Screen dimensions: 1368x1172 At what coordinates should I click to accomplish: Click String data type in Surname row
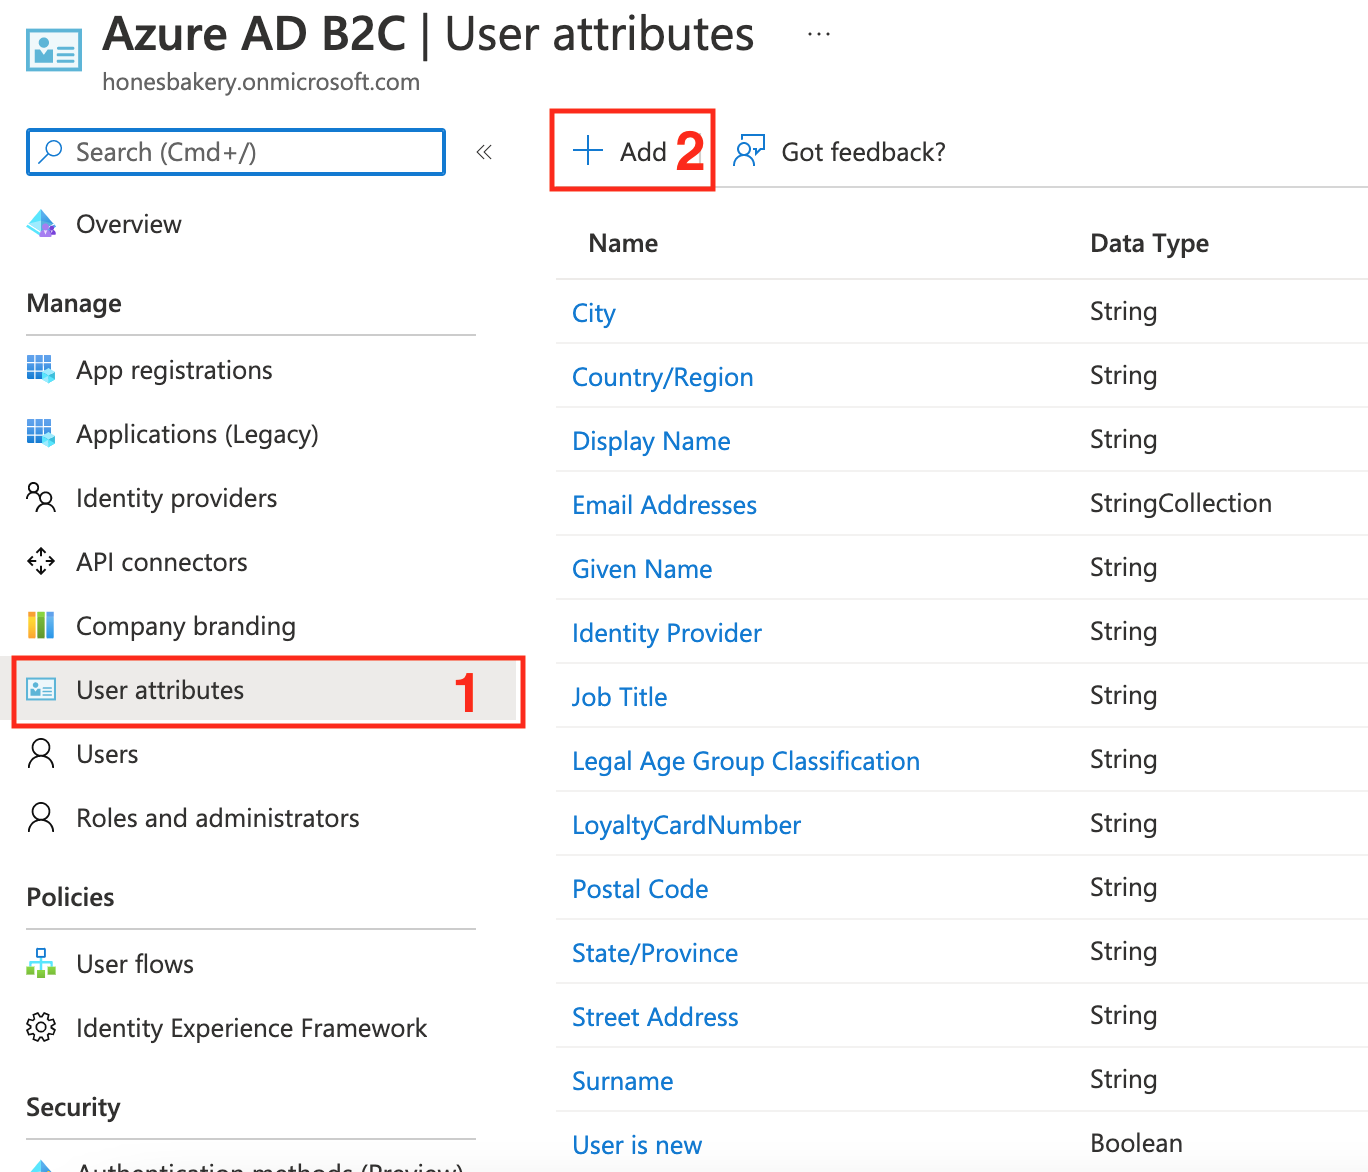(1123, 1079)
